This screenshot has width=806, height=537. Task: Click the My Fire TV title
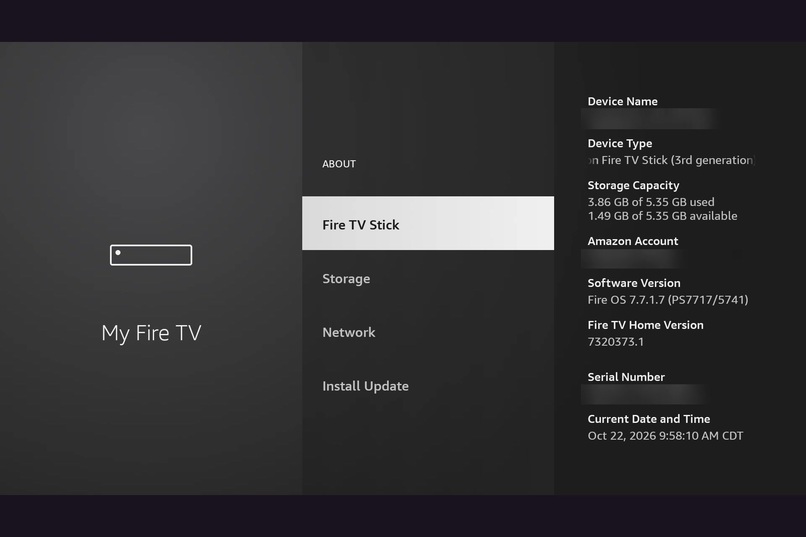(151, 333)
